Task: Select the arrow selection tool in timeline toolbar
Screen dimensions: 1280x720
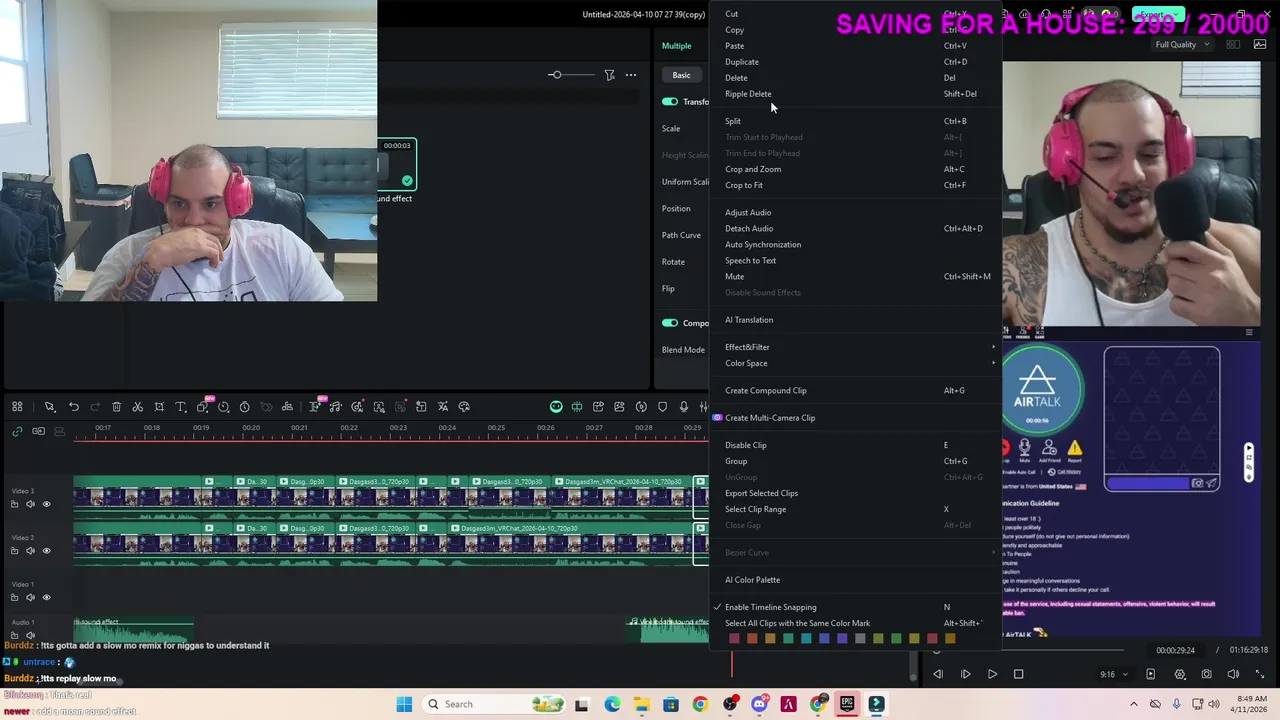Action: click(x=50, y=407)
